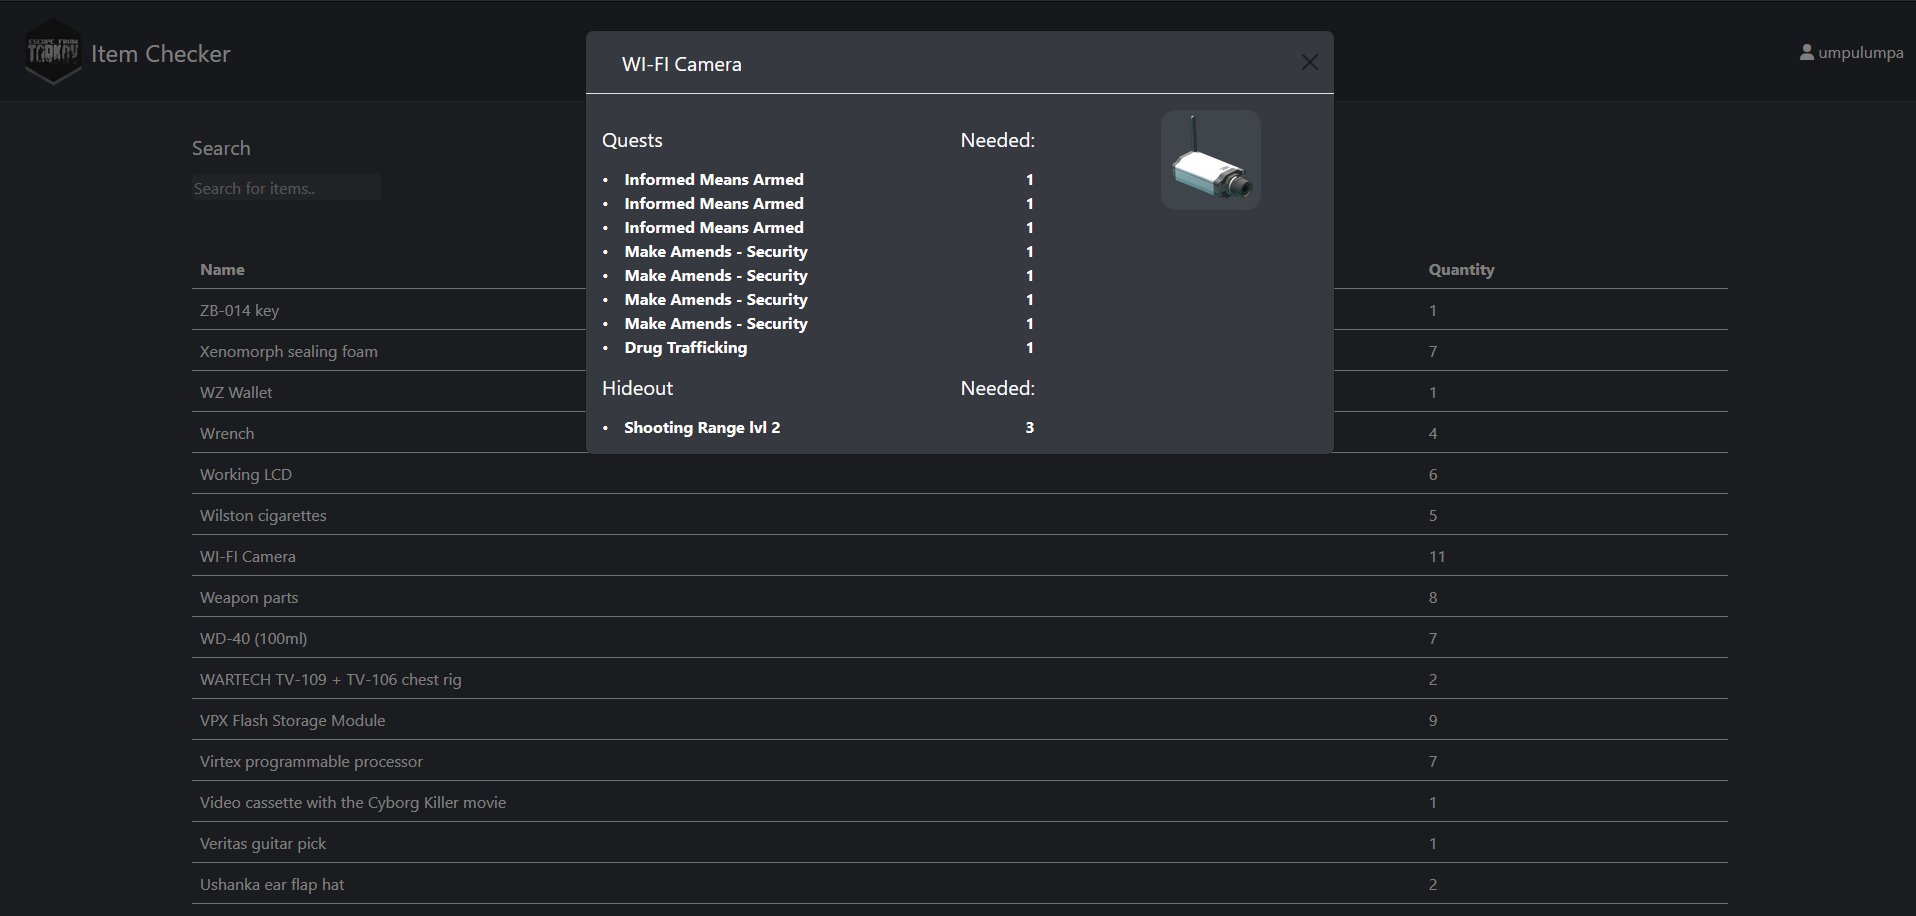Click the Cyborg Killer video cassette row

pos(352,803)
